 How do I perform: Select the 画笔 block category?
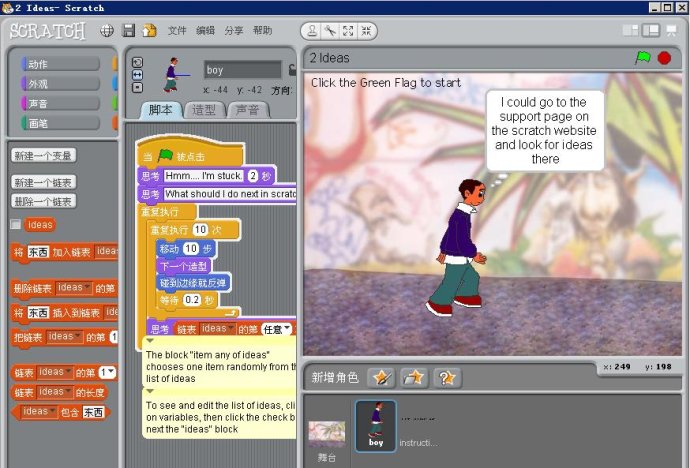coord(60,123)
